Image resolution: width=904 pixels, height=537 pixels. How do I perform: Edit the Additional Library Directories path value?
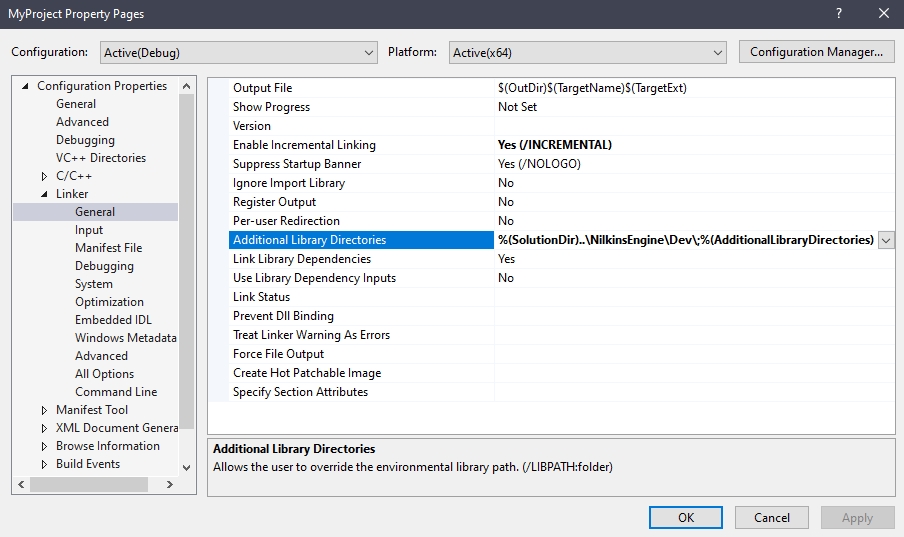point(686,240)
